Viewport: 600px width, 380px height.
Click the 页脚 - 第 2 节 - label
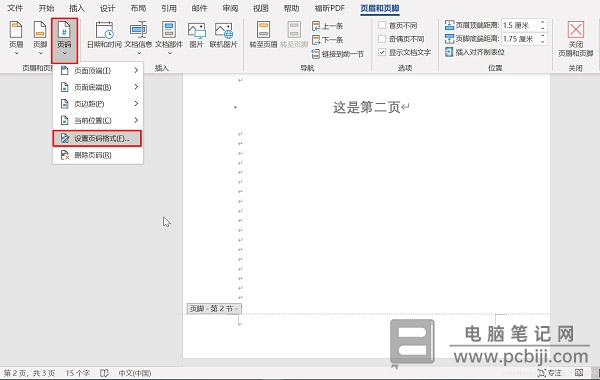(214, 308)
